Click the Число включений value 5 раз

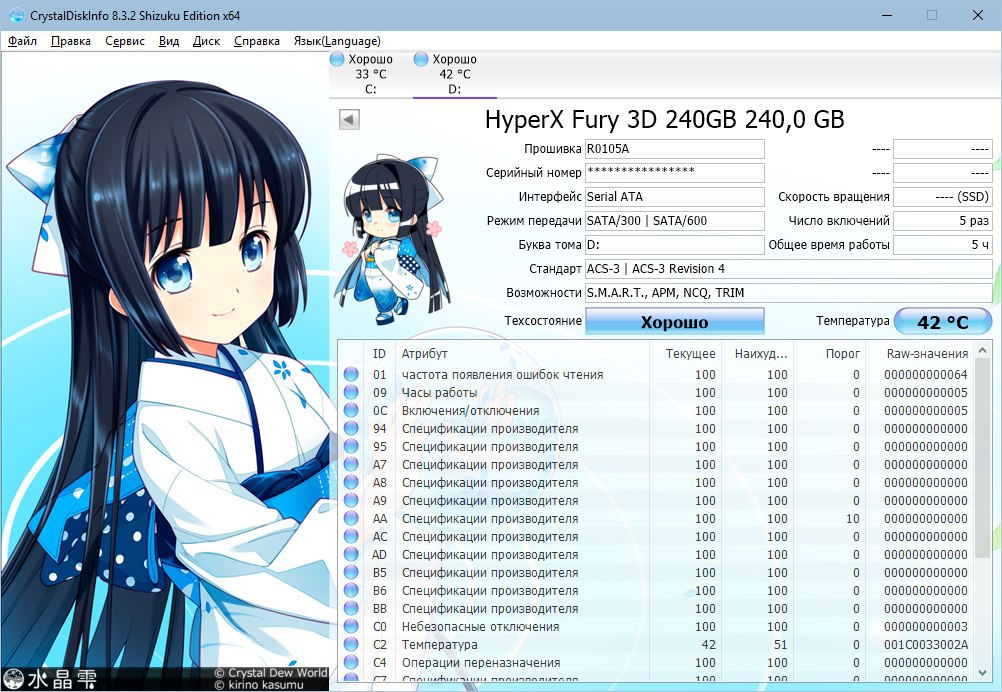coord(943,221)
